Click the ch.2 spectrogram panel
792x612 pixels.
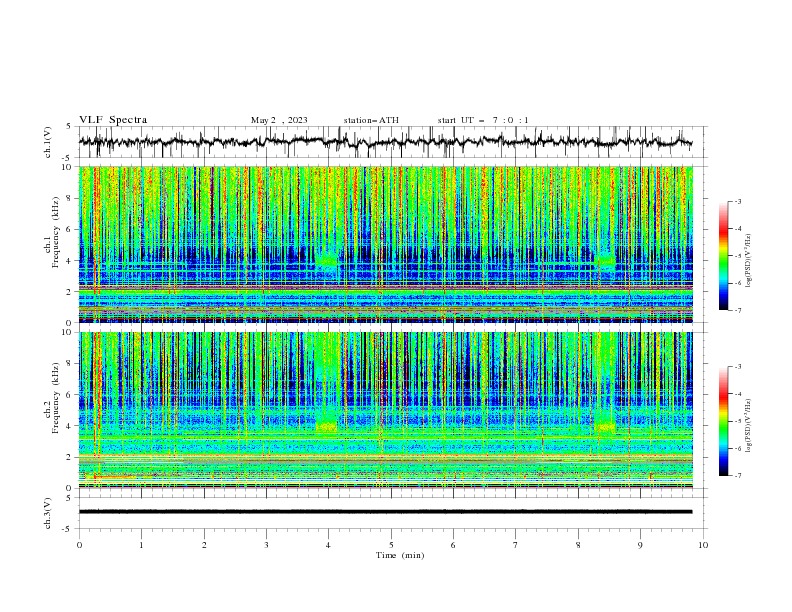(386, 410)
